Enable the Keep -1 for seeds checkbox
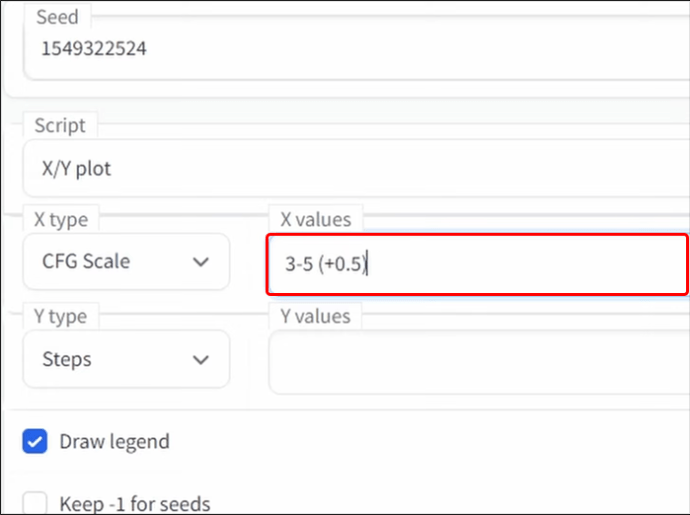This screenshot has width=690, height=515. [35, 504]
